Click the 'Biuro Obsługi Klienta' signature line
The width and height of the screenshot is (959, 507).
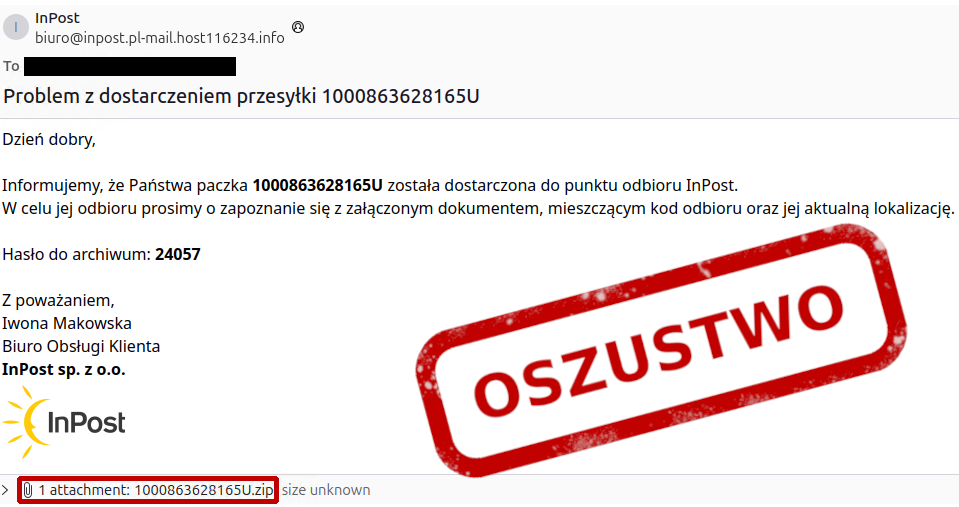pyautogui.click(x=81, y=346)
